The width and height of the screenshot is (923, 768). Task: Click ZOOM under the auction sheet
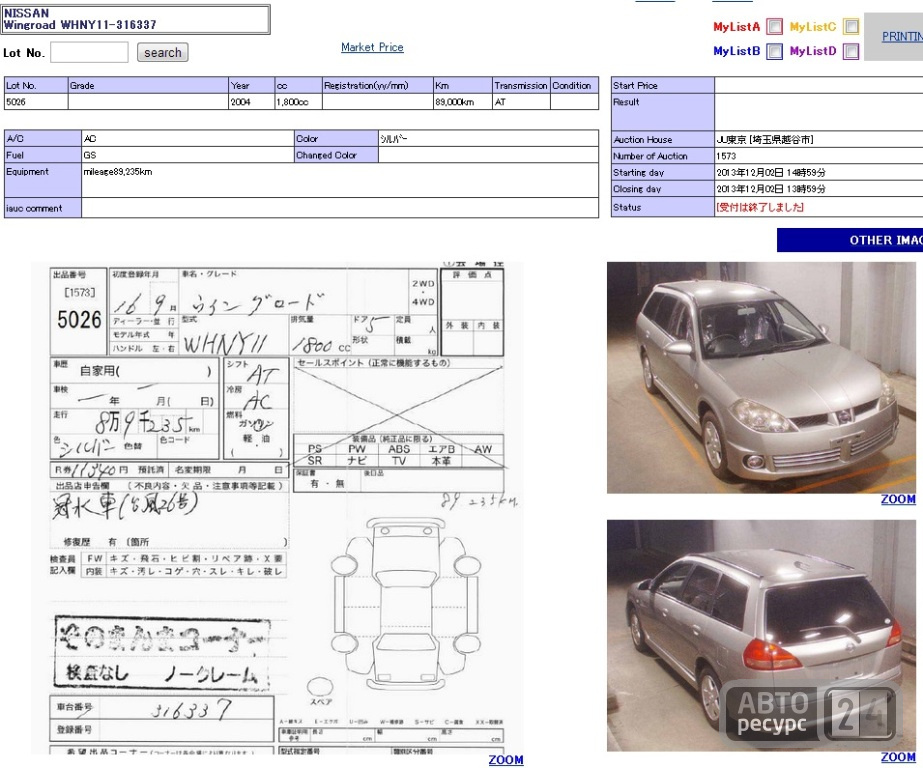506,760
